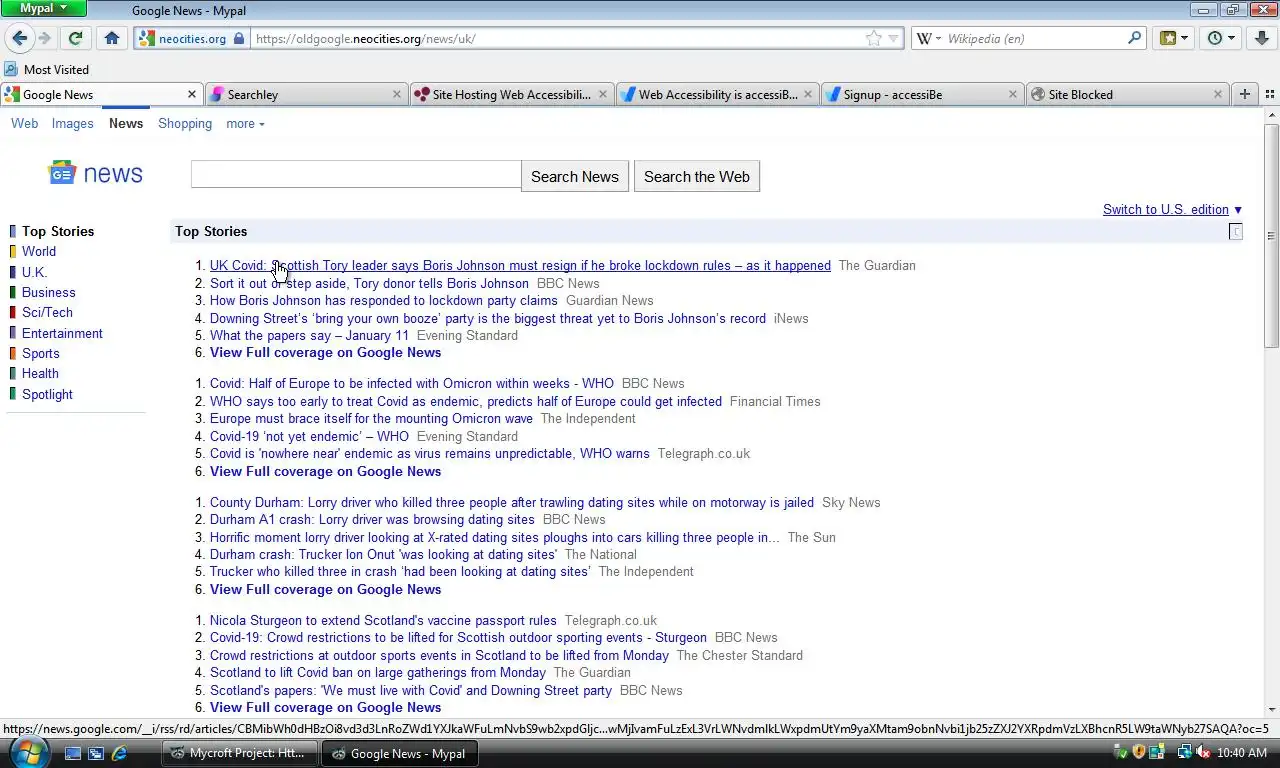Image resolution: width=1280 pixels, height=768 pixels.
Task: Start a search with the magnifier icon
Action: tap(1134, 39)
